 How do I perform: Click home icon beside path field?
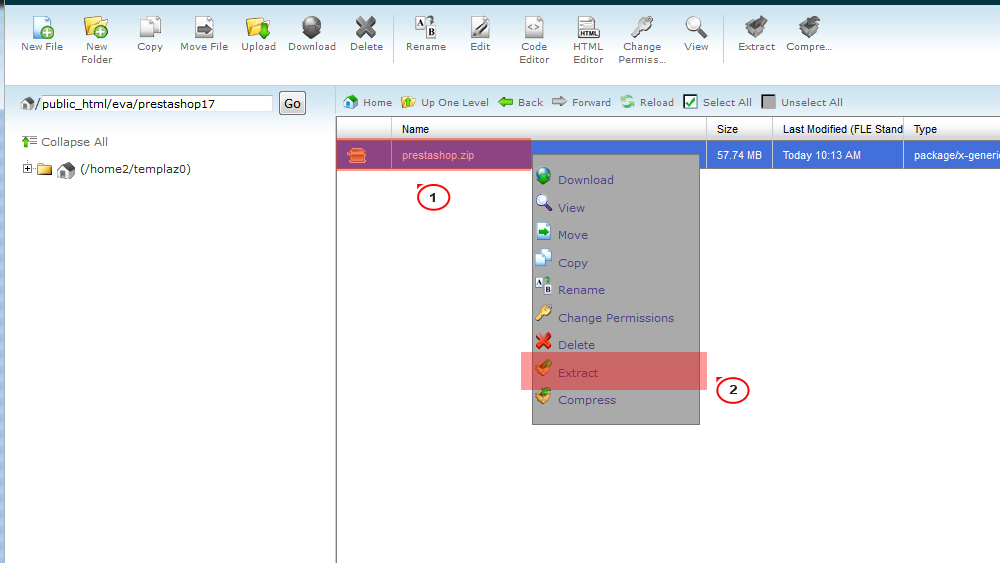point(27,103)
